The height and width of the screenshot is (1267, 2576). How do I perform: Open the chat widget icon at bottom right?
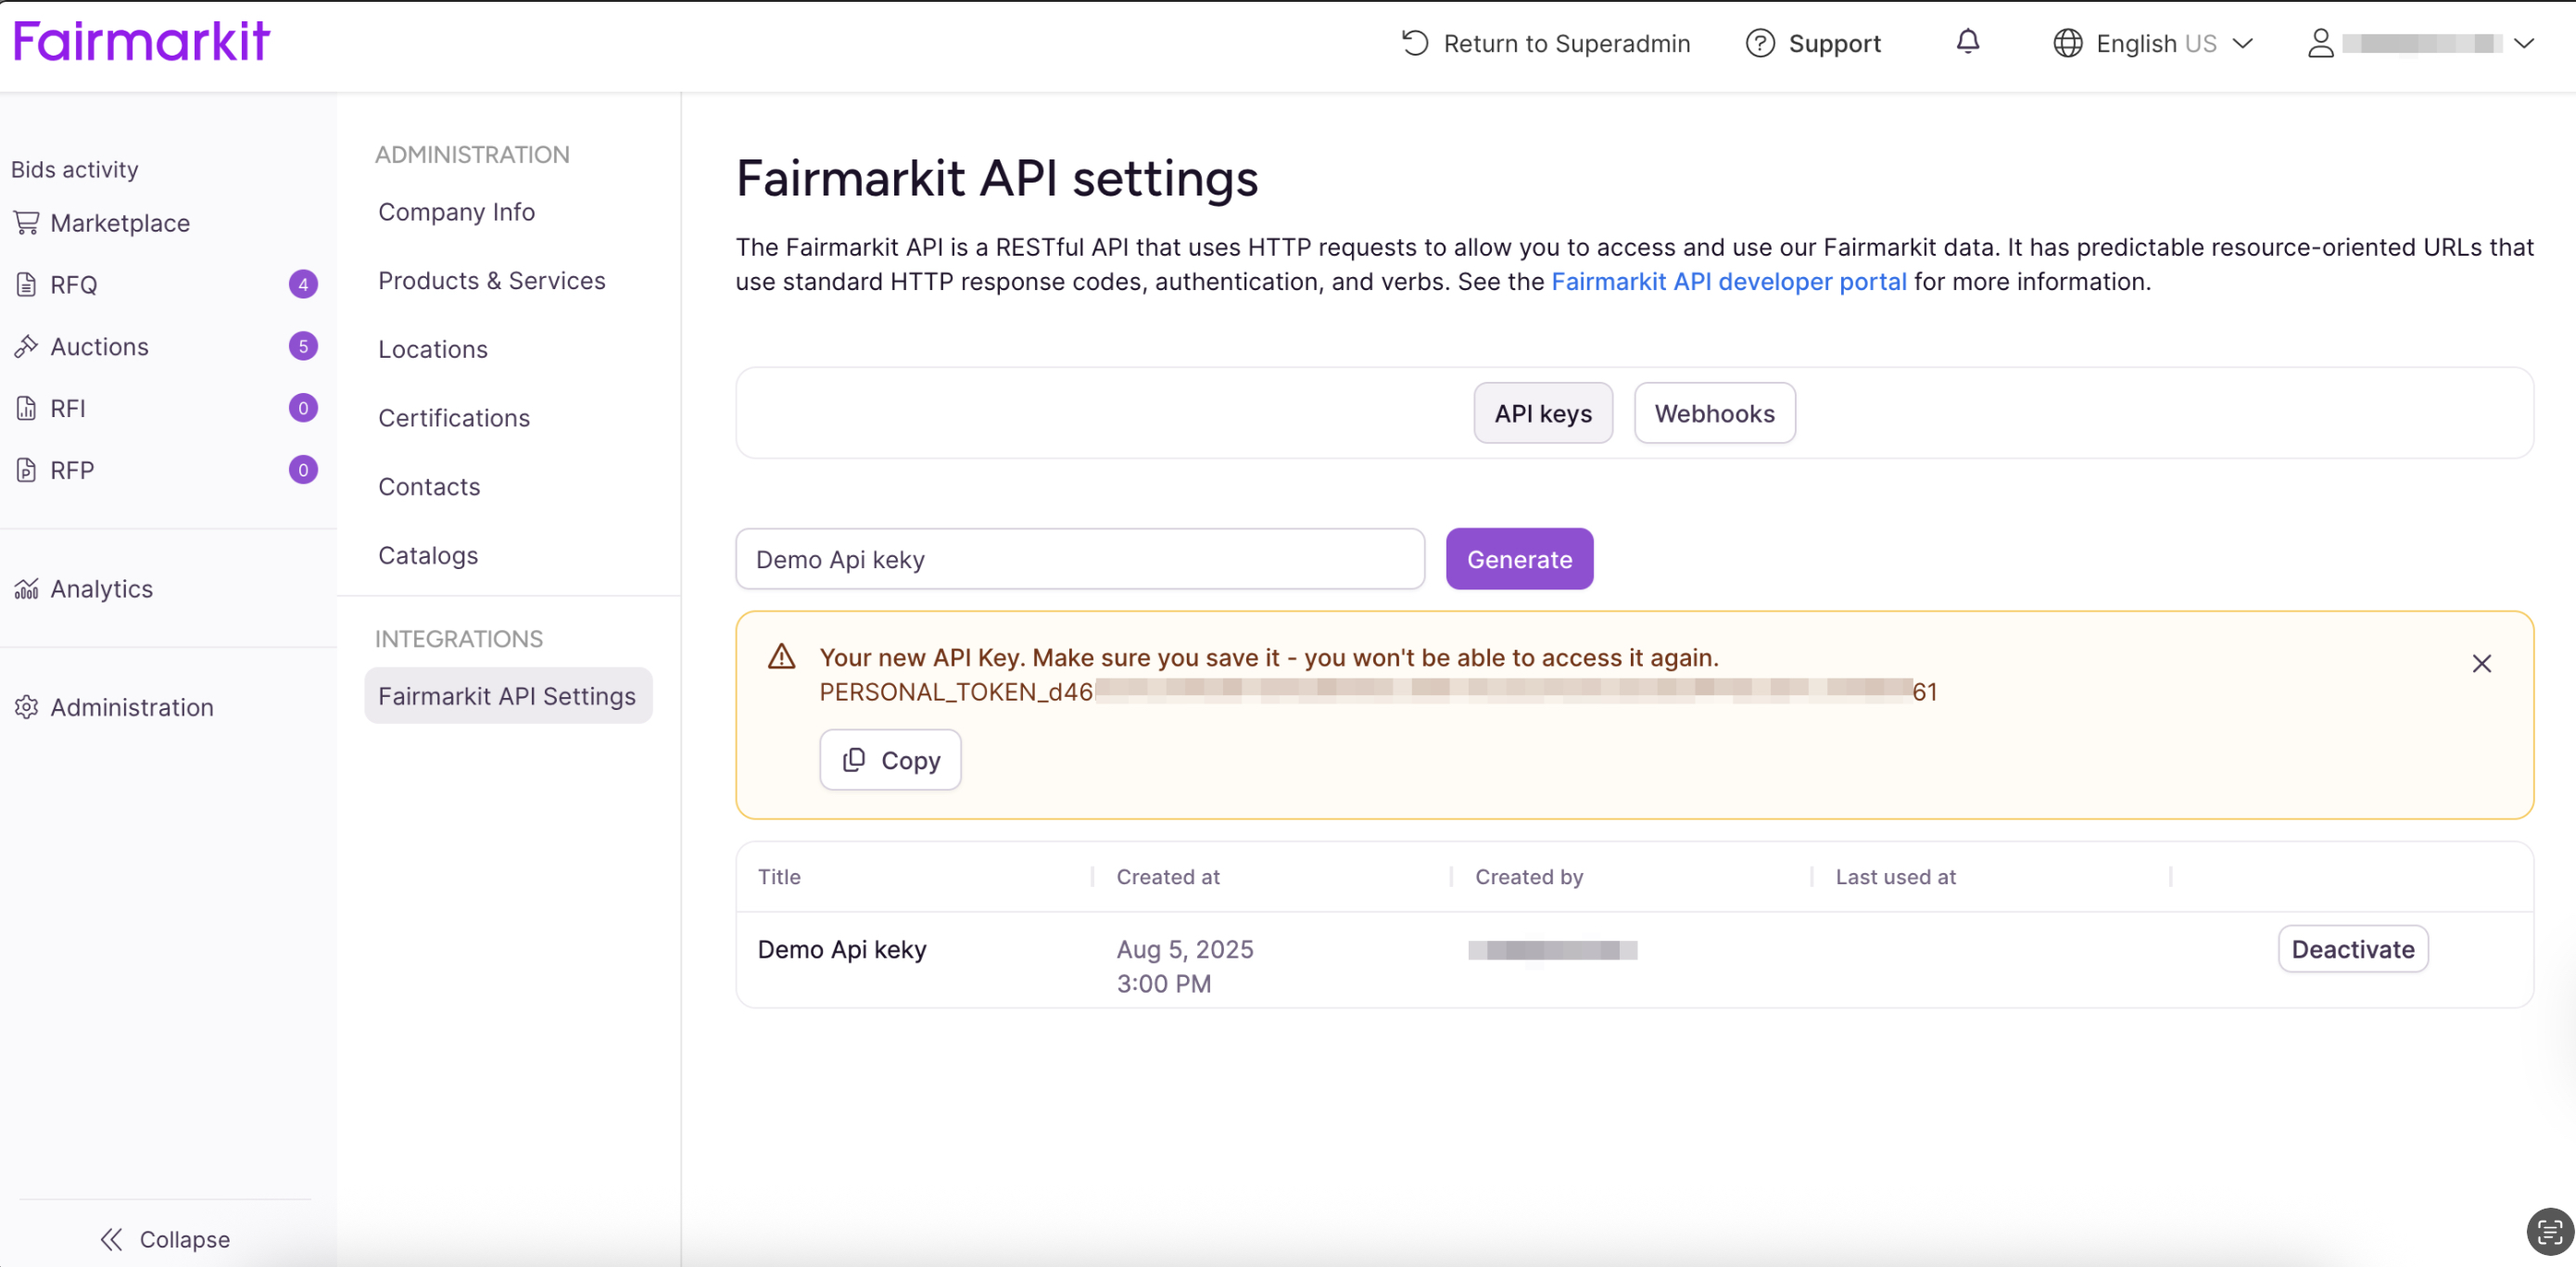[2549, 1232]
